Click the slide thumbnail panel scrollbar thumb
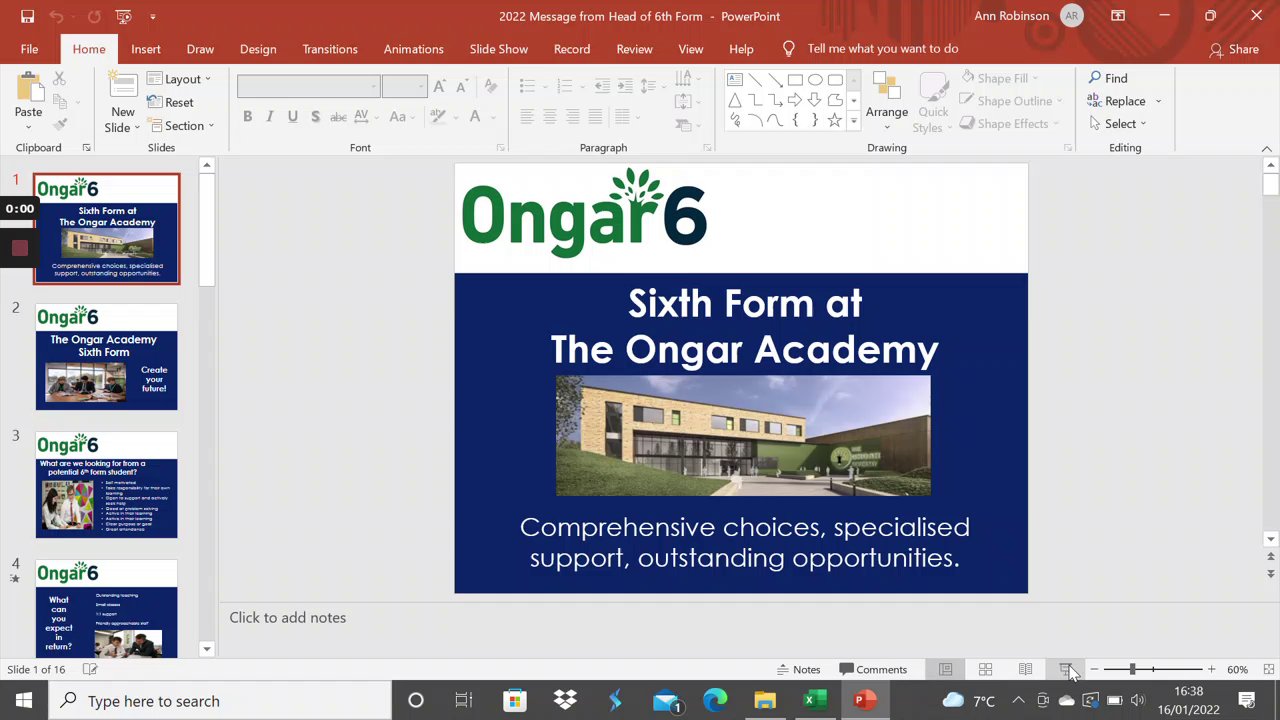Viewport: 1280px width, 720px height. coord(206,230)
